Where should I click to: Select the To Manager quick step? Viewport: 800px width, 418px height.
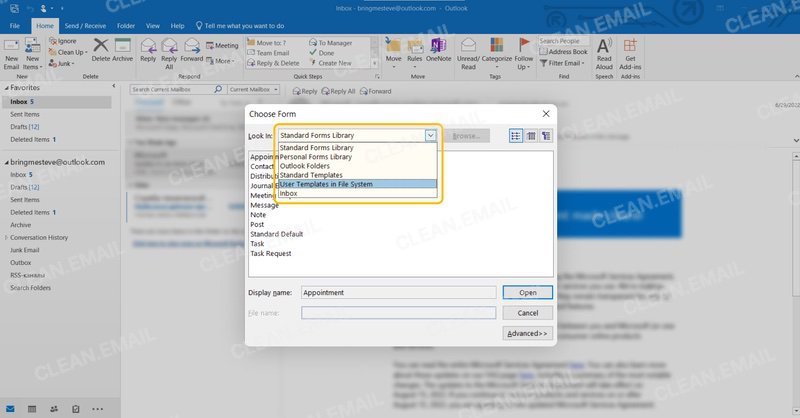[x=331, y=43]
